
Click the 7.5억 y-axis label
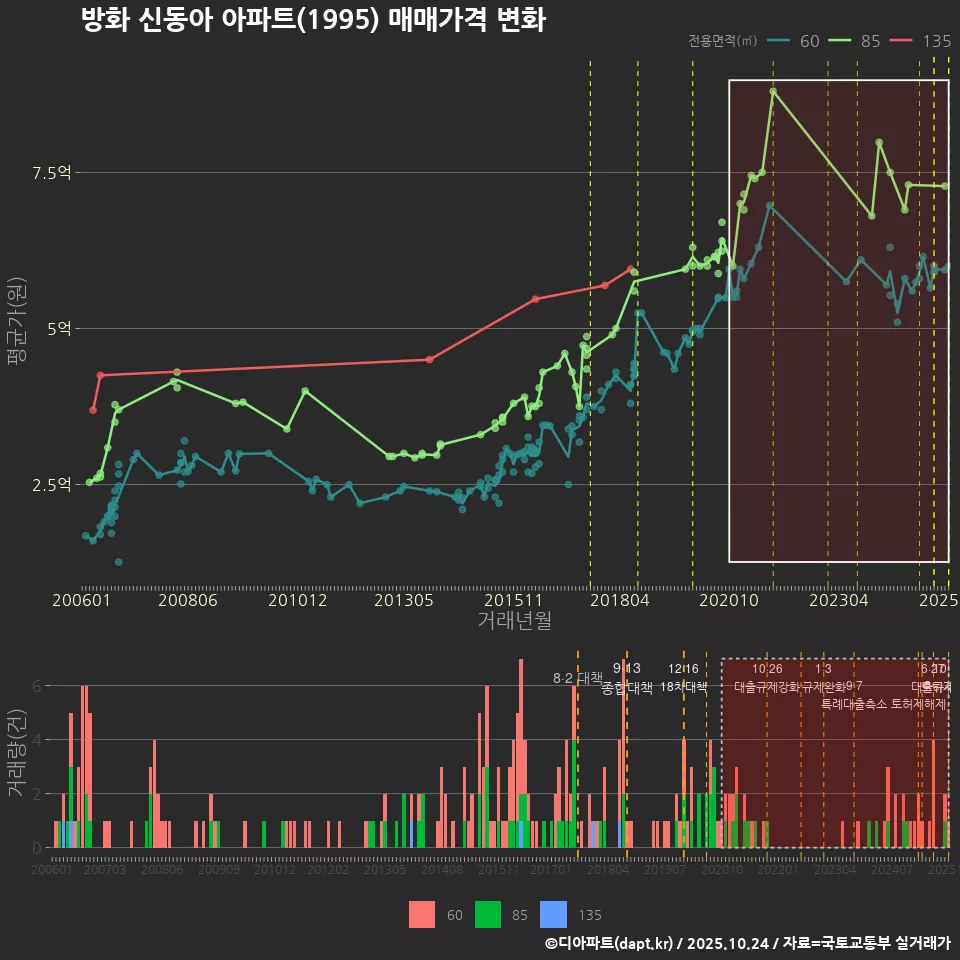(51, 173)
